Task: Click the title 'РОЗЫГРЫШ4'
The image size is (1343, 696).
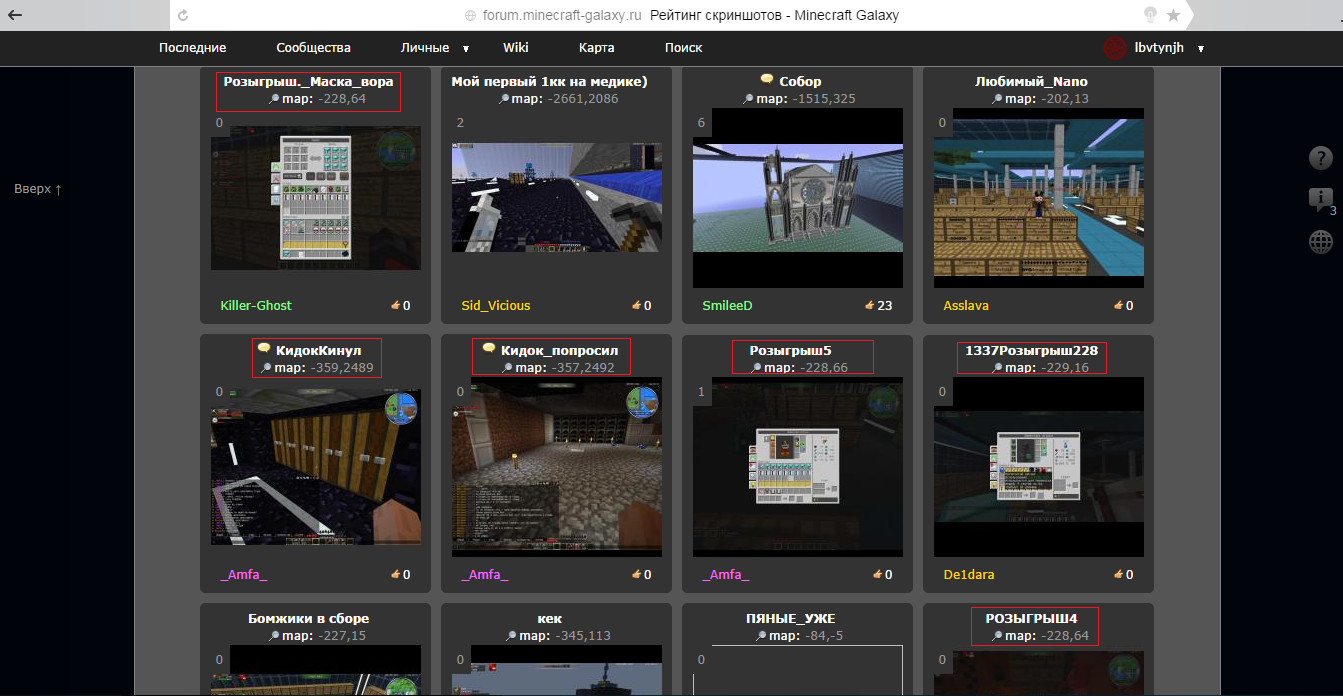Action: (x=1032, y=618)
